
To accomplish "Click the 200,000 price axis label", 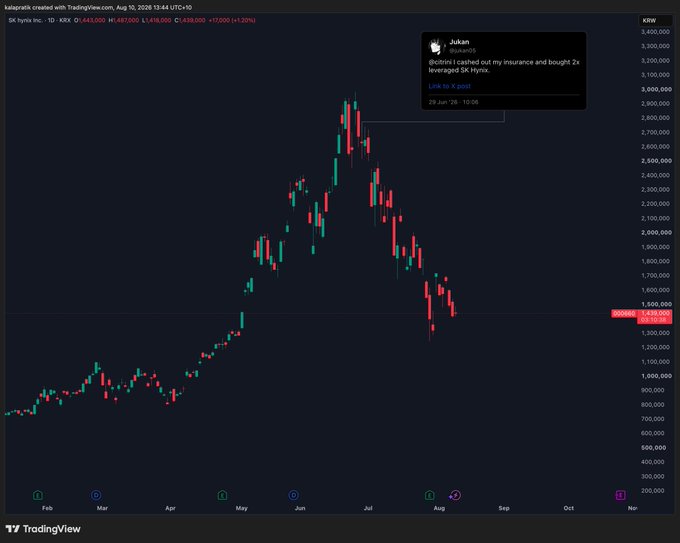I will coord(652,491).
